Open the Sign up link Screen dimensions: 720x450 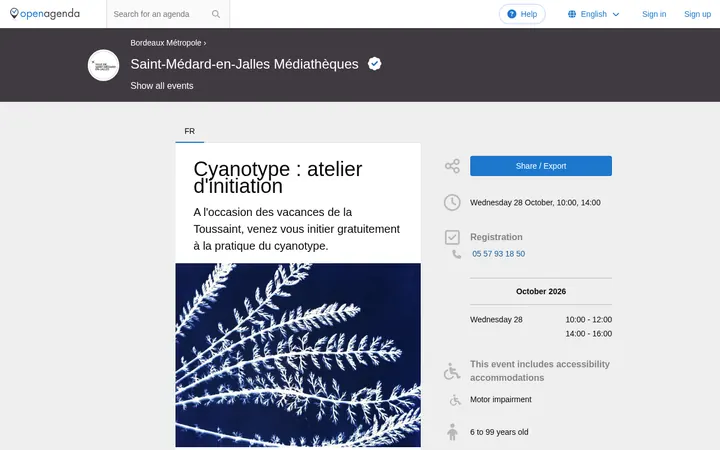(697, 14)
